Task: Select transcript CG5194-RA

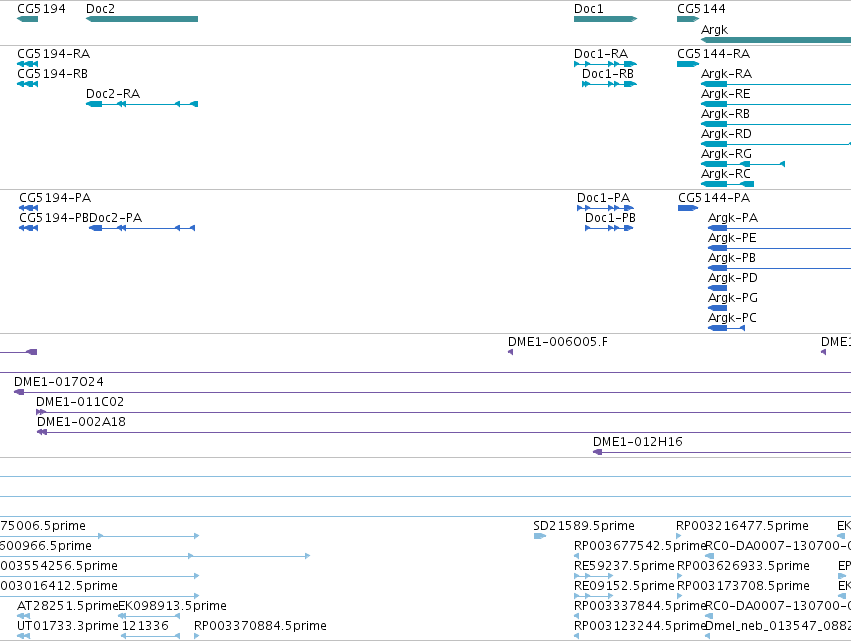Action: tap(28, 64)
